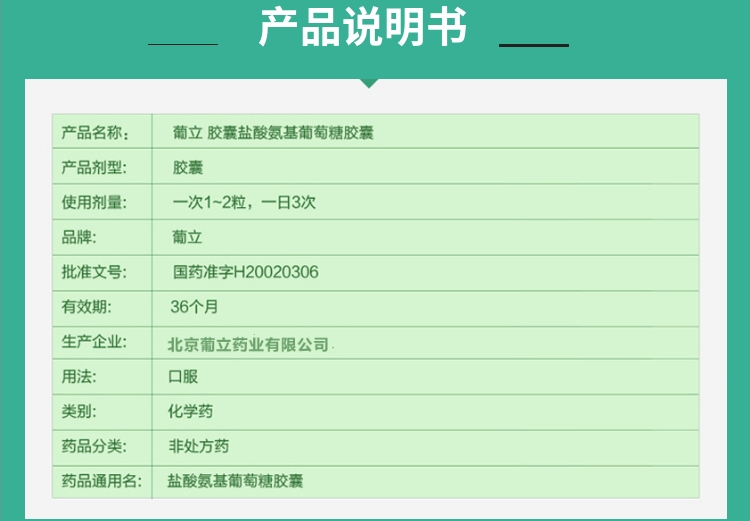The width and height of the screenshot is (750, 521).
Task: Click the 产品说明书 heading
Action: (x=363, y=28)
